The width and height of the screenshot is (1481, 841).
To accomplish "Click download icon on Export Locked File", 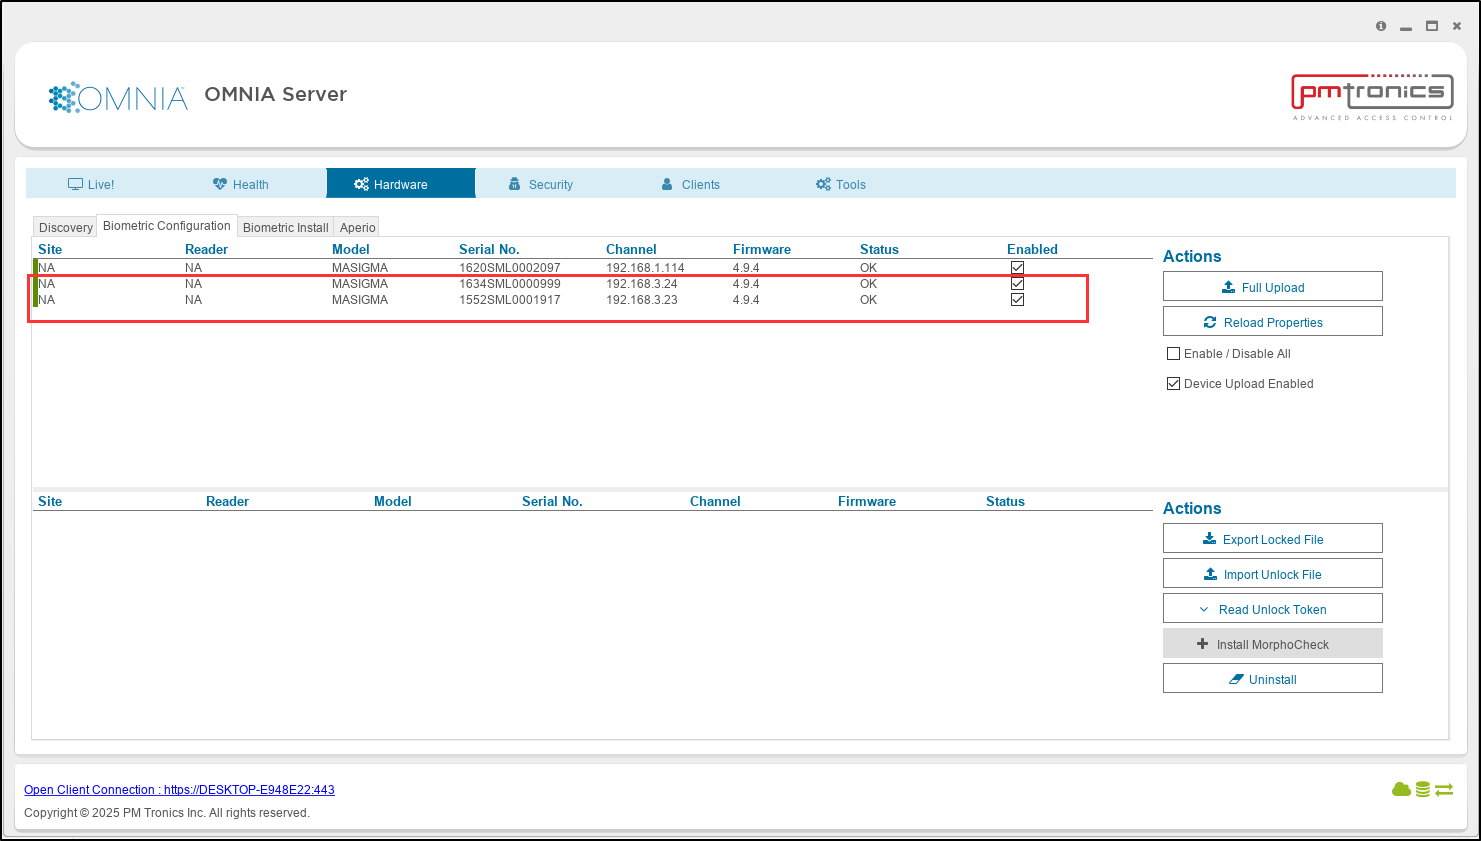I will point(1209,539).
